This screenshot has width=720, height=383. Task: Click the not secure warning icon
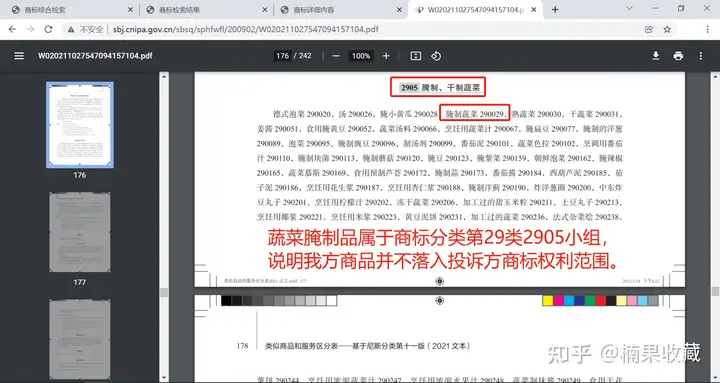71,29
